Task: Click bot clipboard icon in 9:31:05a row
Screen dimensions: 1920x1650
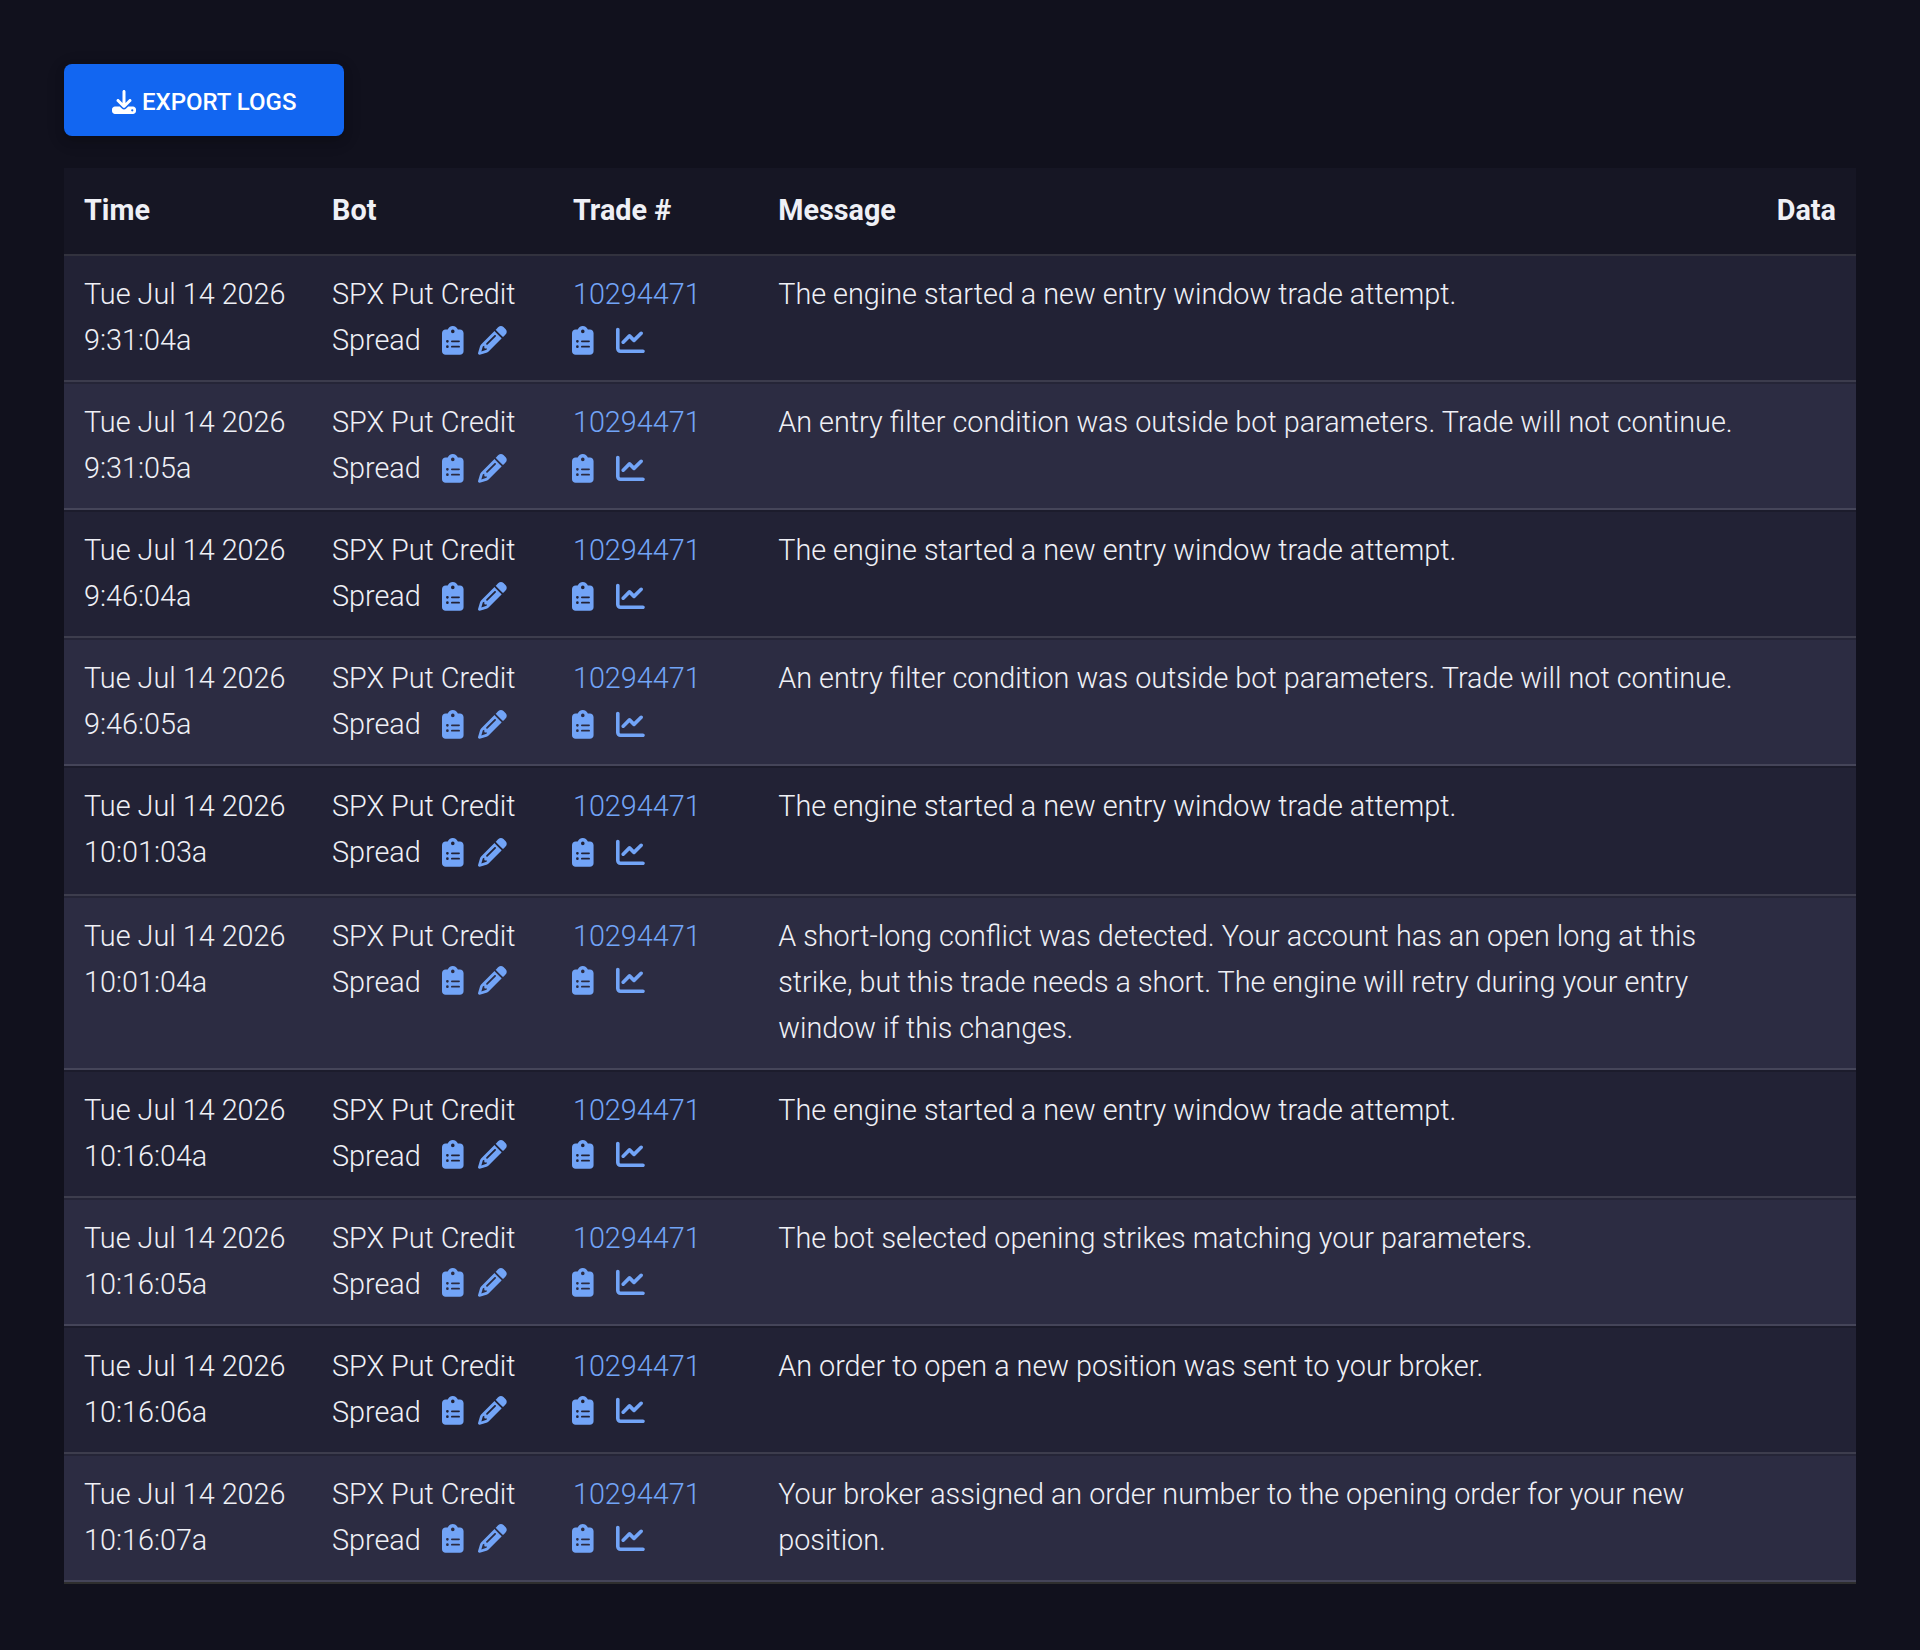Action: coord(453,469)
